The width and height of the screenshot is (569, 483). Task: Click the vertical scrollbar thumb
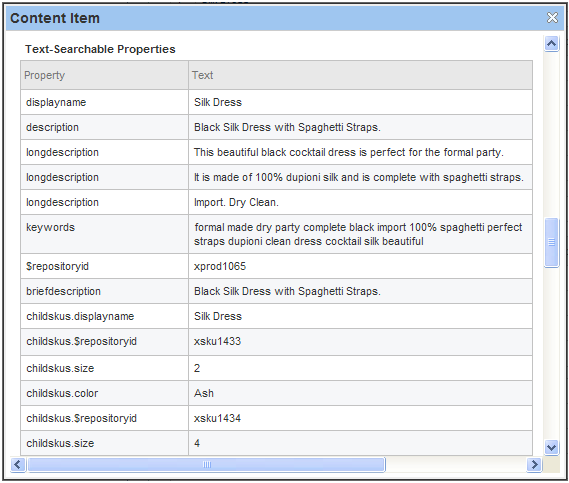pyautogui.click(x=552, y=242)
